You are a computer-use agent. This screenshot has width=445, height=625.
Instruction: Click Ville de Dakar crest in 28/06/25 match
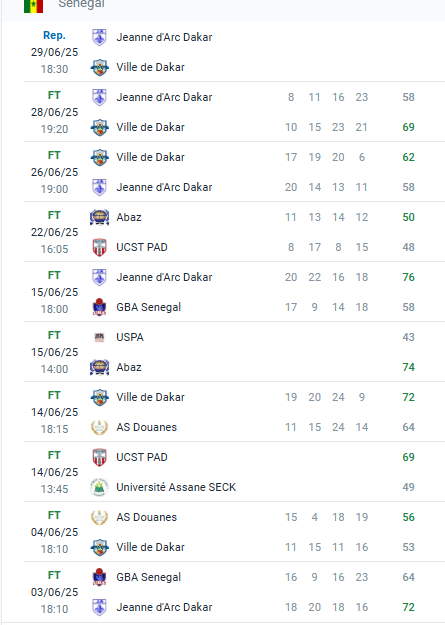click(x=99, y=128)
